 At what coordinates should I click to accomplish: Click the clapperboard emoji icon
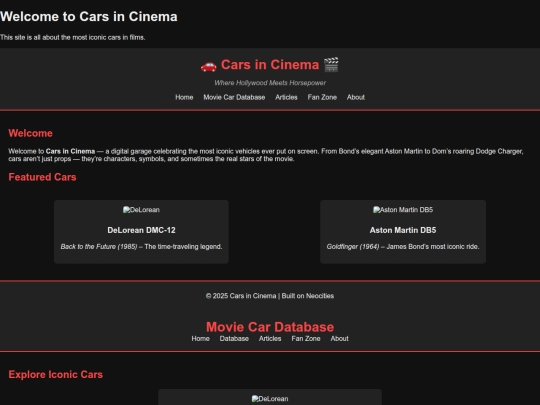331,65
